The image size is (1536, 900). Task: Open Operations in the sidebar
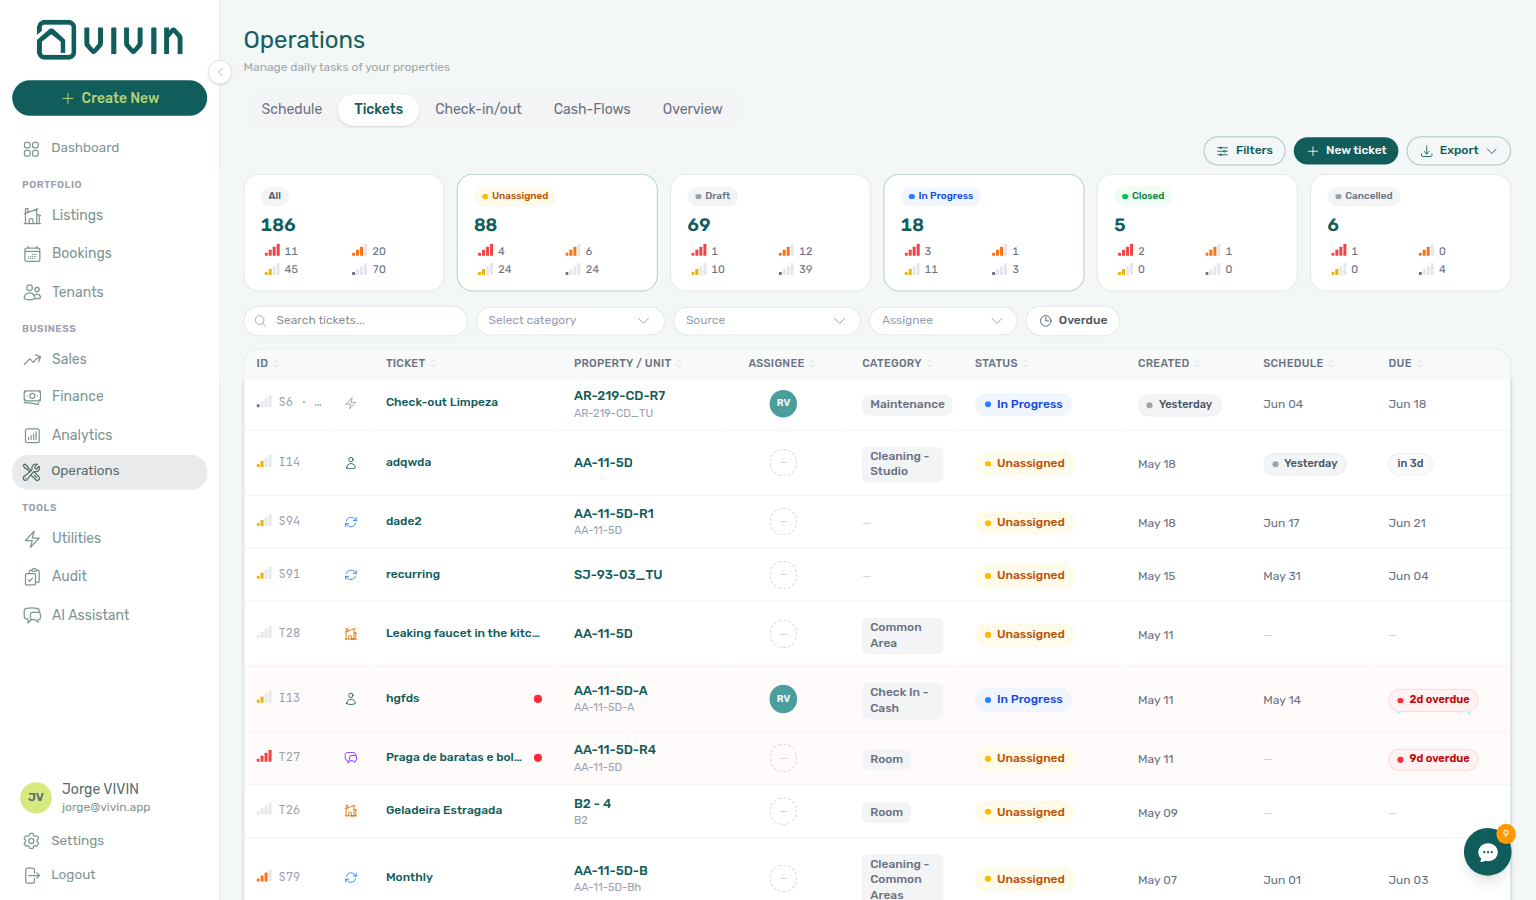pos(110,472)
